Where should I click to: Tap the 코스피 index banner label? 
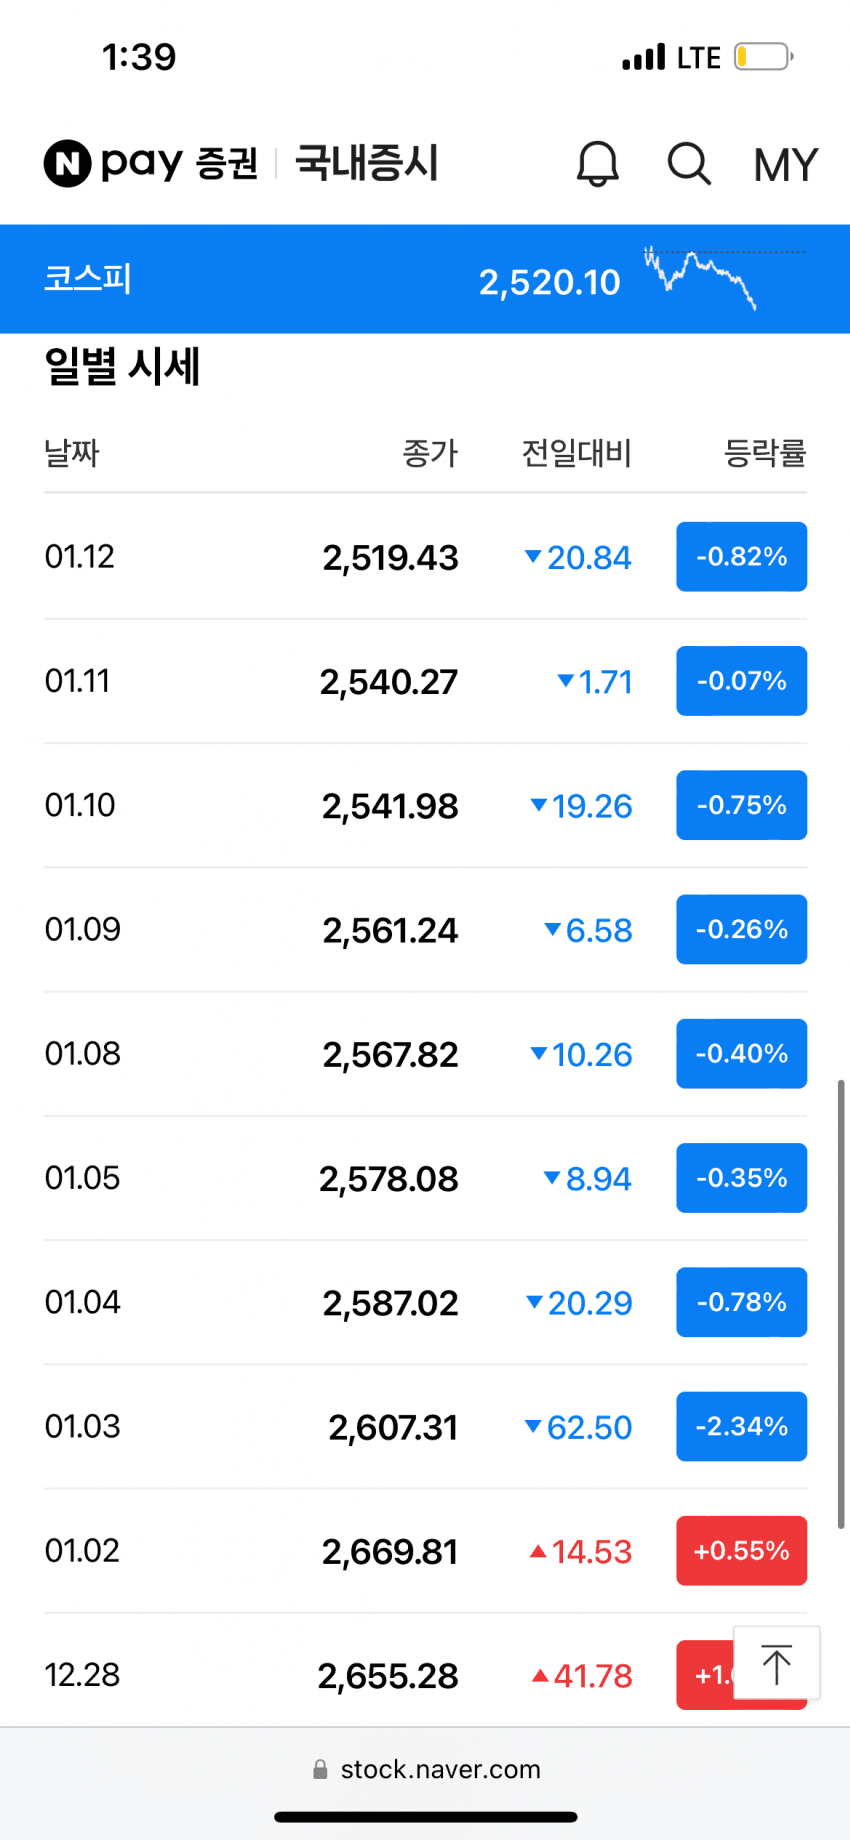[x=88, y=278]
